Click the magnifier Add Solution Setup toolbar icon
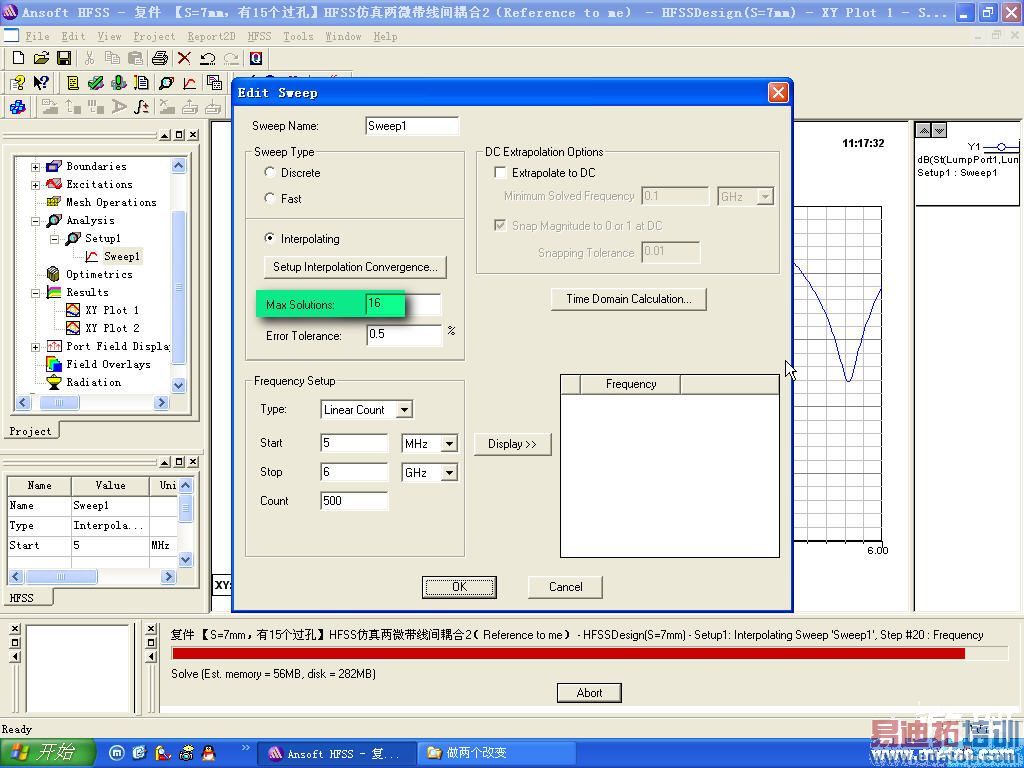Screen dimensions: 1024x768 [x=166, y=82]
